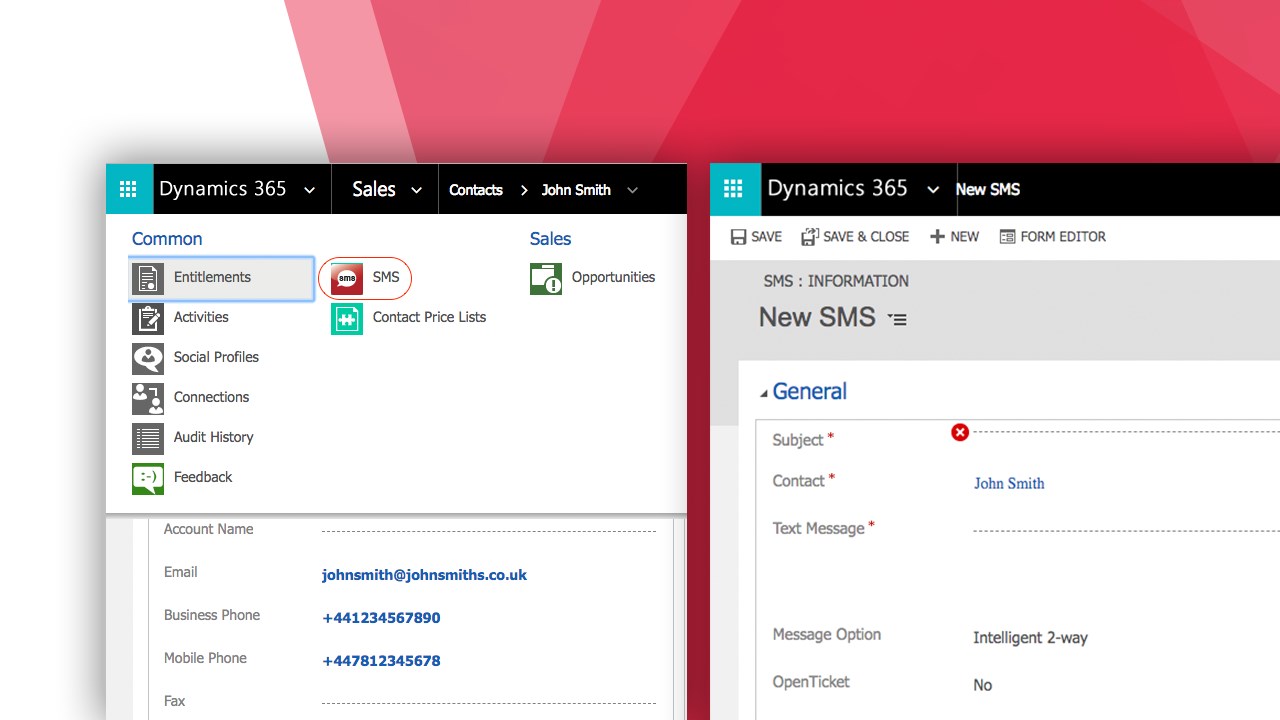Image resolution: width=1280 pixels, height=720 pixels.
Task: Click the Feedback smiley icon
Action: click(148, 478)
